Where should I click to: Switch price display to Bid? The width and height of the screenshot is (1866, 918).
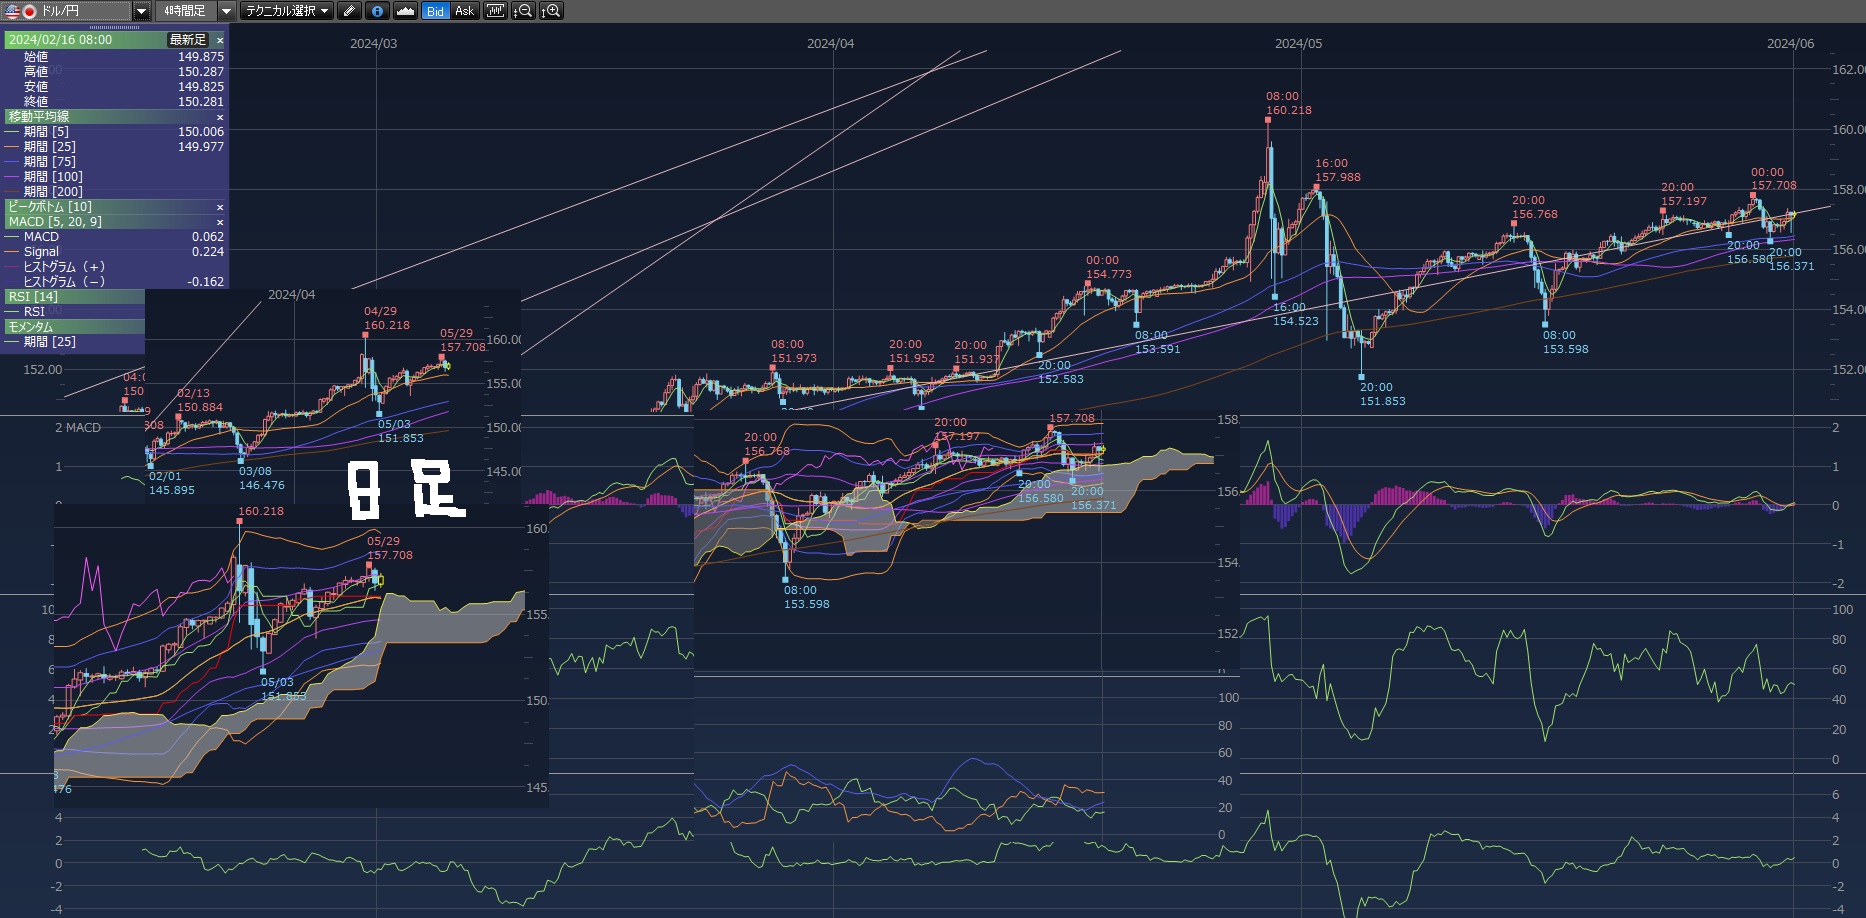point(435,11)
